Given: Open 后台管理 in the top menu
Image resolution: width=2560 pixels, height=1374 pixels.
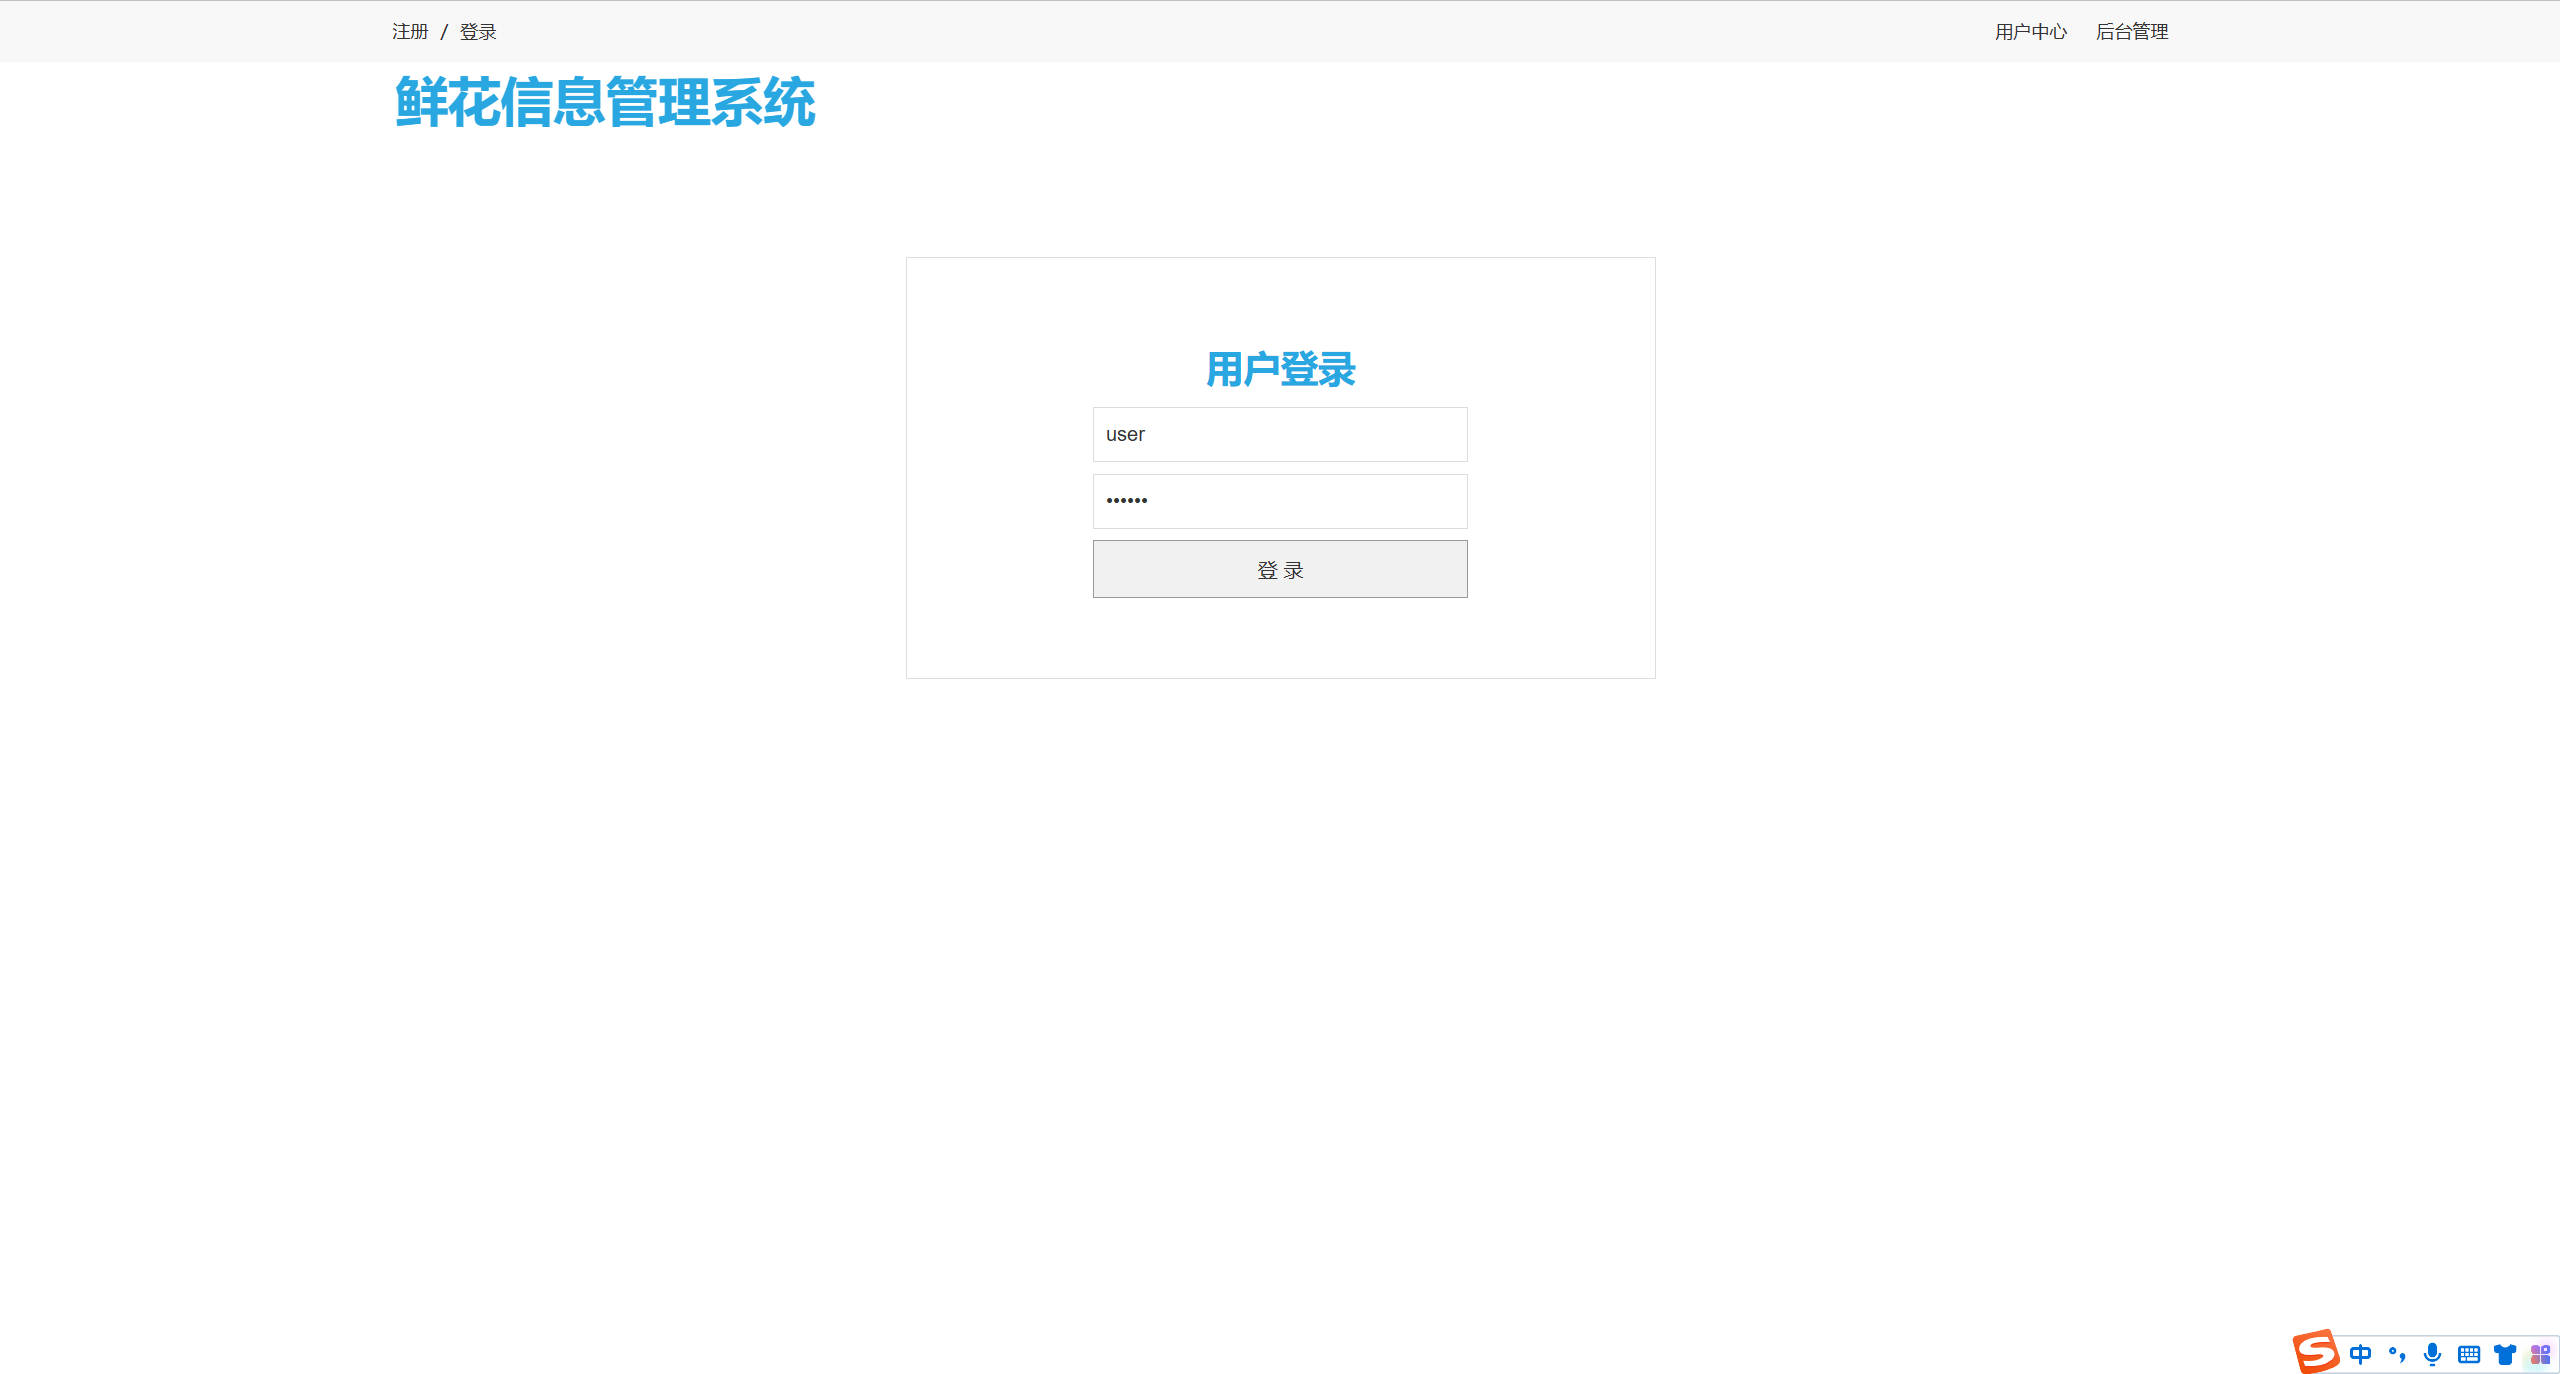Looking at the screenshot, I should (x=2132, y=31).
